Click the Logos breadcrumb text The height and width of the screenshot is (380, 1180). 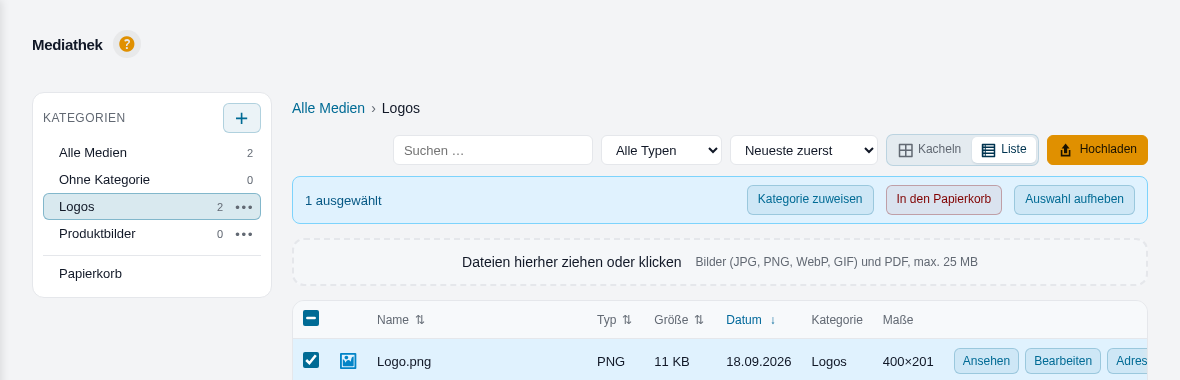[x=401, y=108]
